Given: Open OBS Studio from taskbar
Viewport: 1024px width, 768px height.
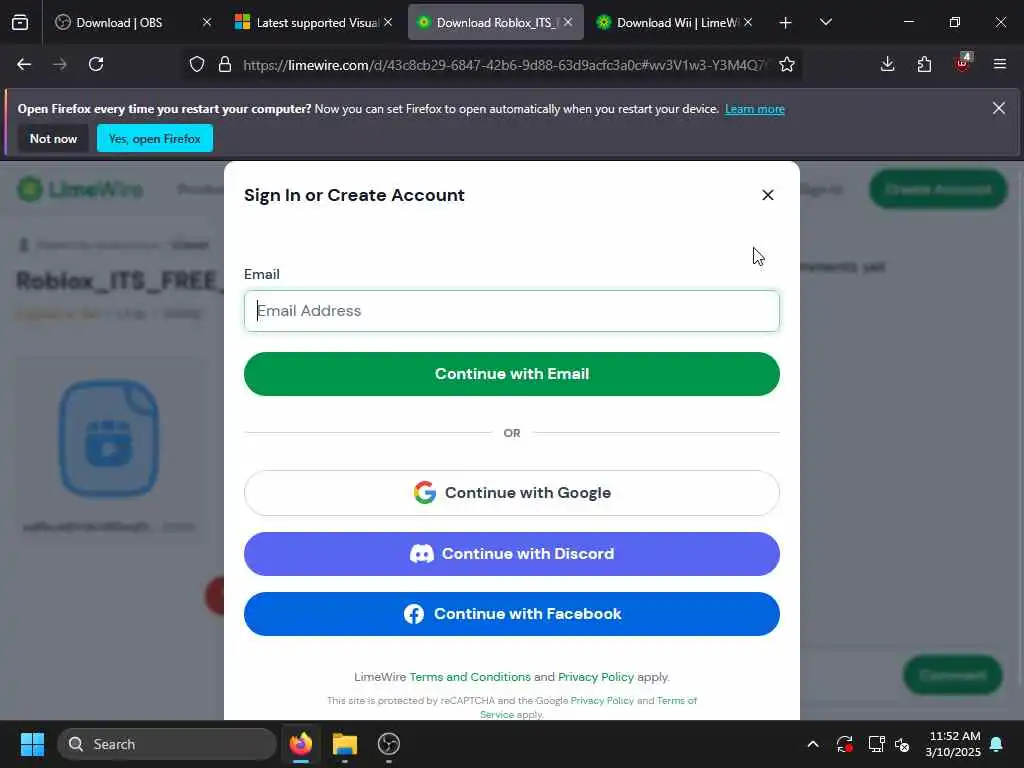Looking at the screenshot, I should pyautogui.click(x=389, y=744).
